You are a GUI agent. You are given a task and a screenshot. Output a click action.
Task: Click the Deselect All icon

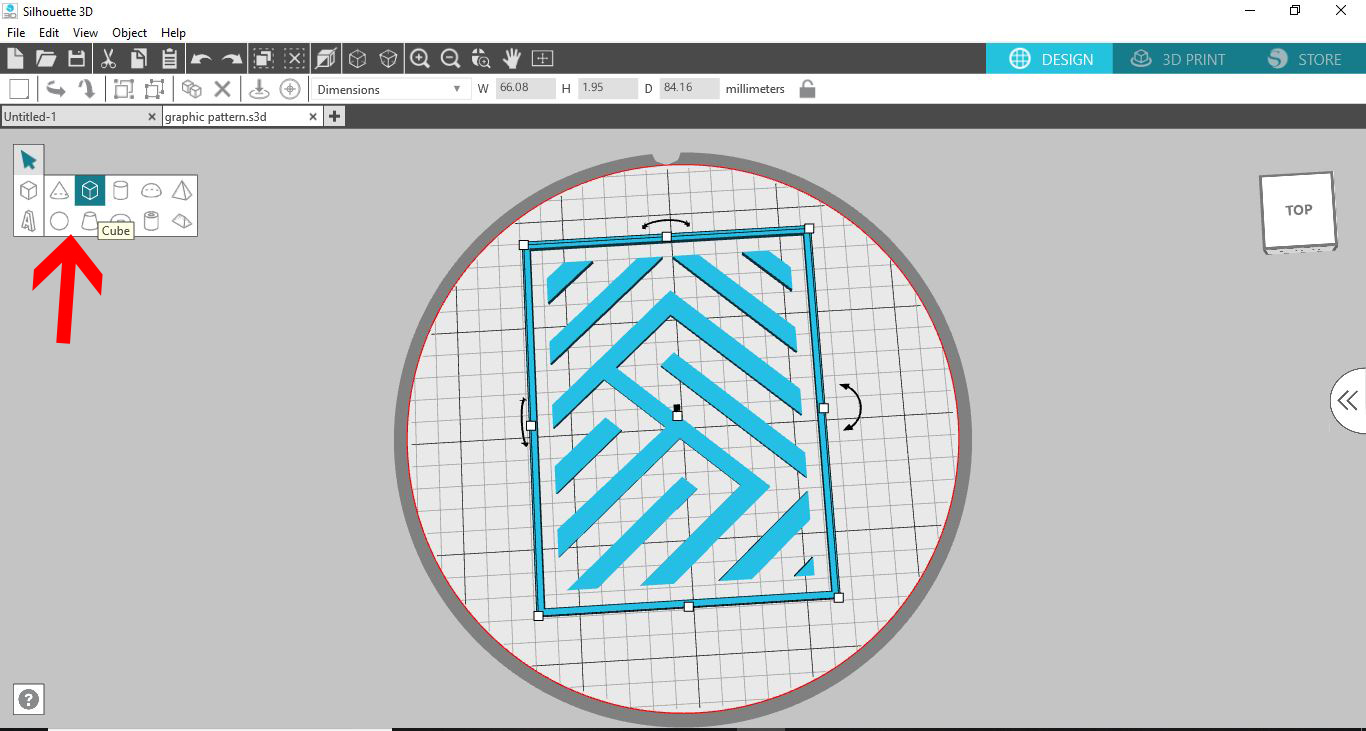294,58
